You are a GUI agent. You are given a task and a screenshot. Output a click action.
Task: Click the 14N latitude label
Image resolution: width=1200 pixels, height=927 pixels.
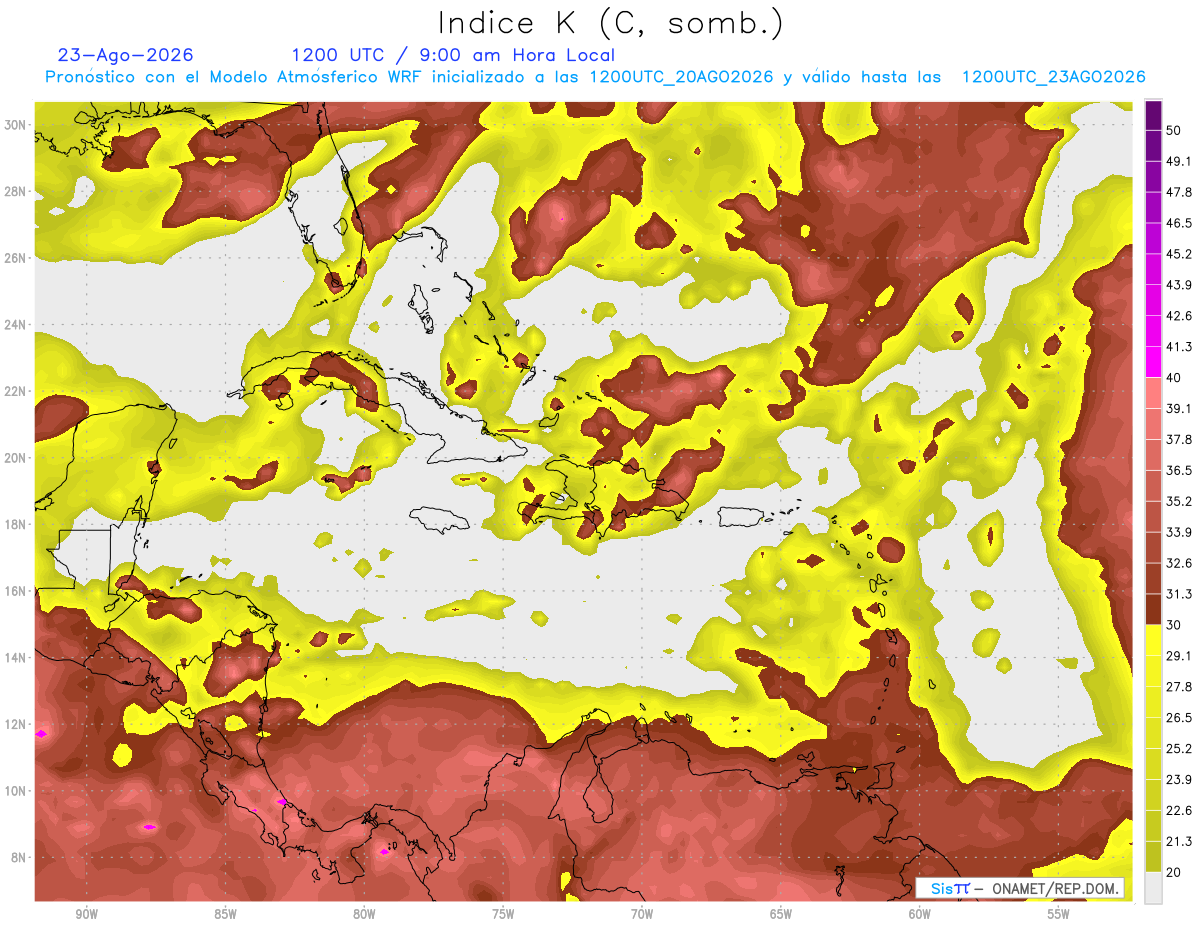pos(15,658)
